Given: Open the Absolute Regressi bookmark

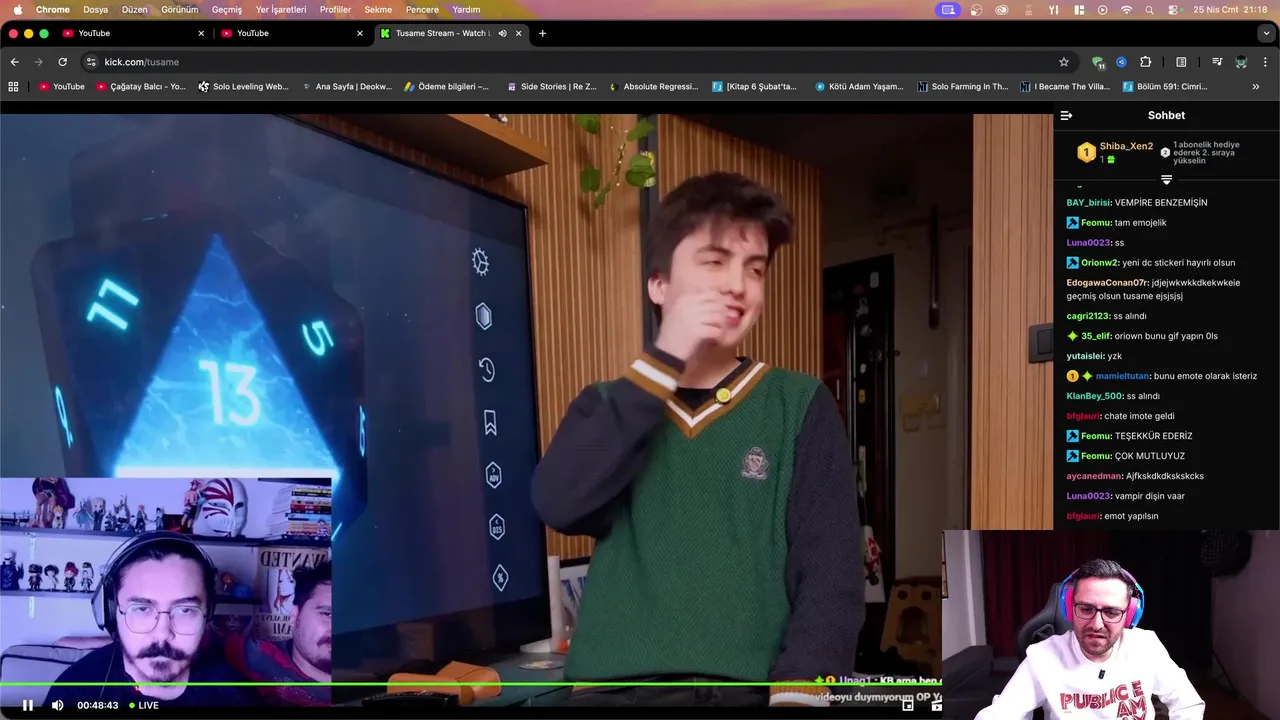Looking at the screenshot, I should (654, 87).
